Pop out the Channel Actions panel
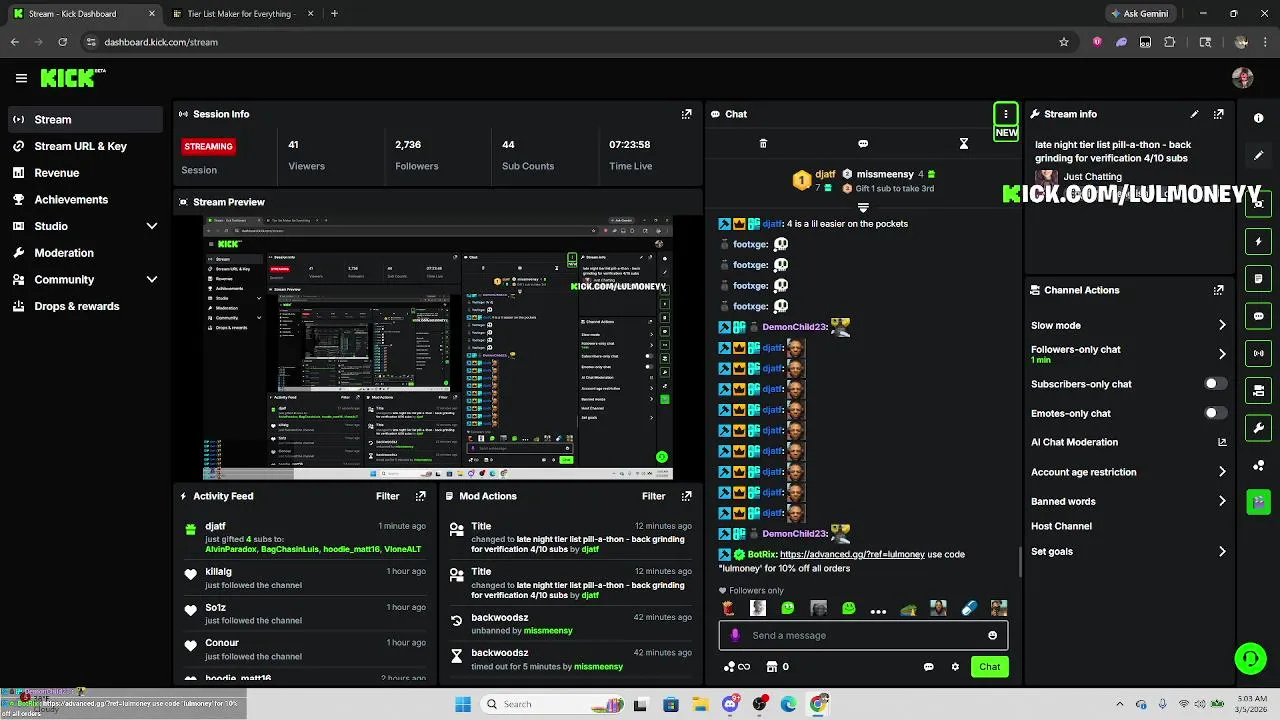This screenshot has width=1280, height=720. tap(1218, 290)
